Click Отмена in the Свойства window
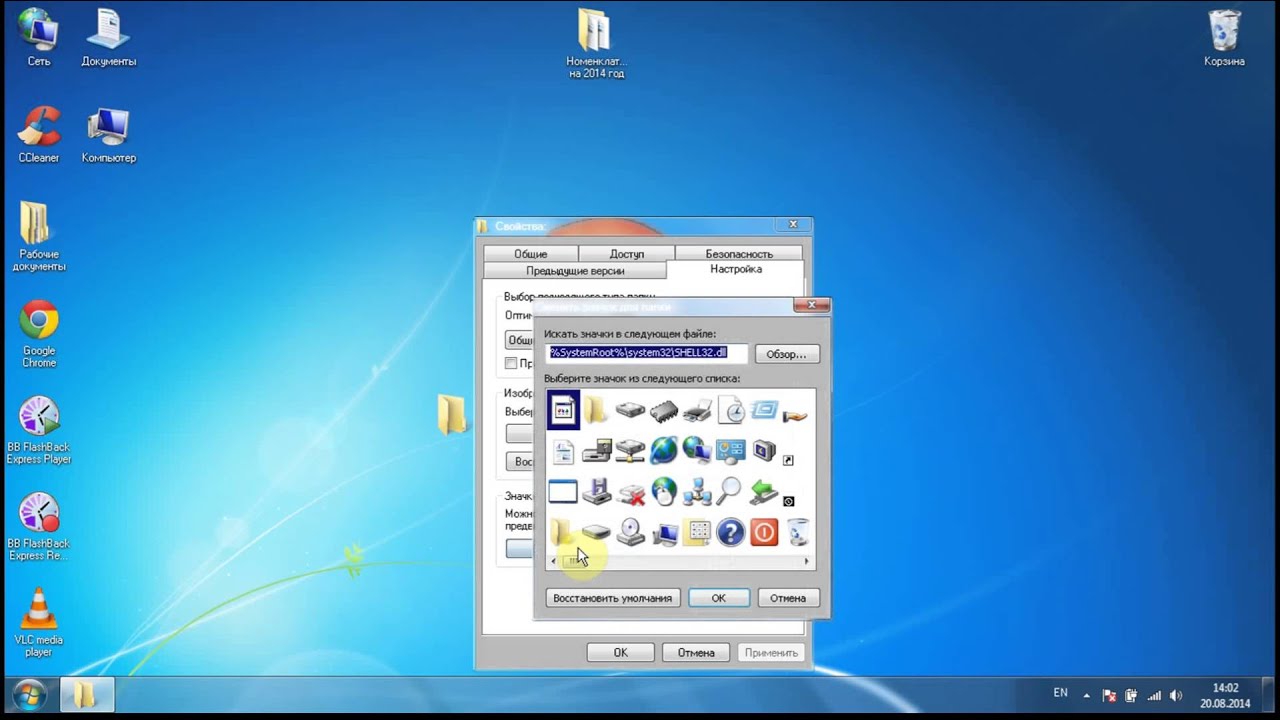The width and height of the screenshot is (1280, 720). (x=696, y=652)
